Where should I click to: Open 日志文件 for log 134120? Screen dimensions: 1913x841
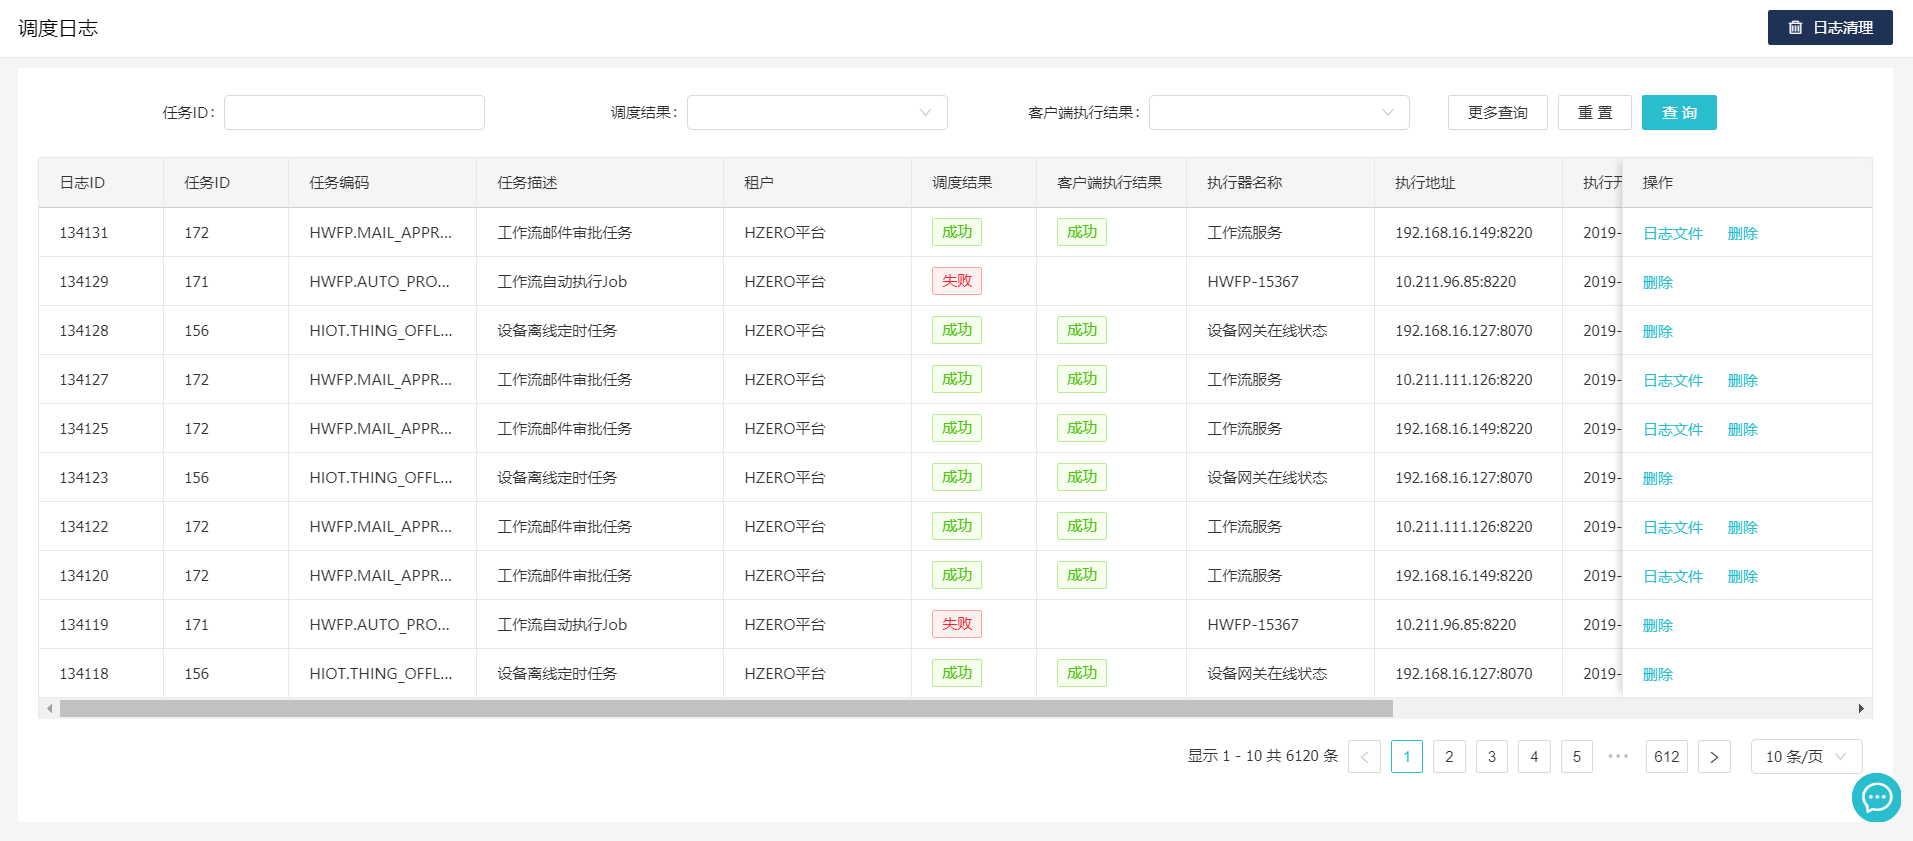click(1672, 576)
